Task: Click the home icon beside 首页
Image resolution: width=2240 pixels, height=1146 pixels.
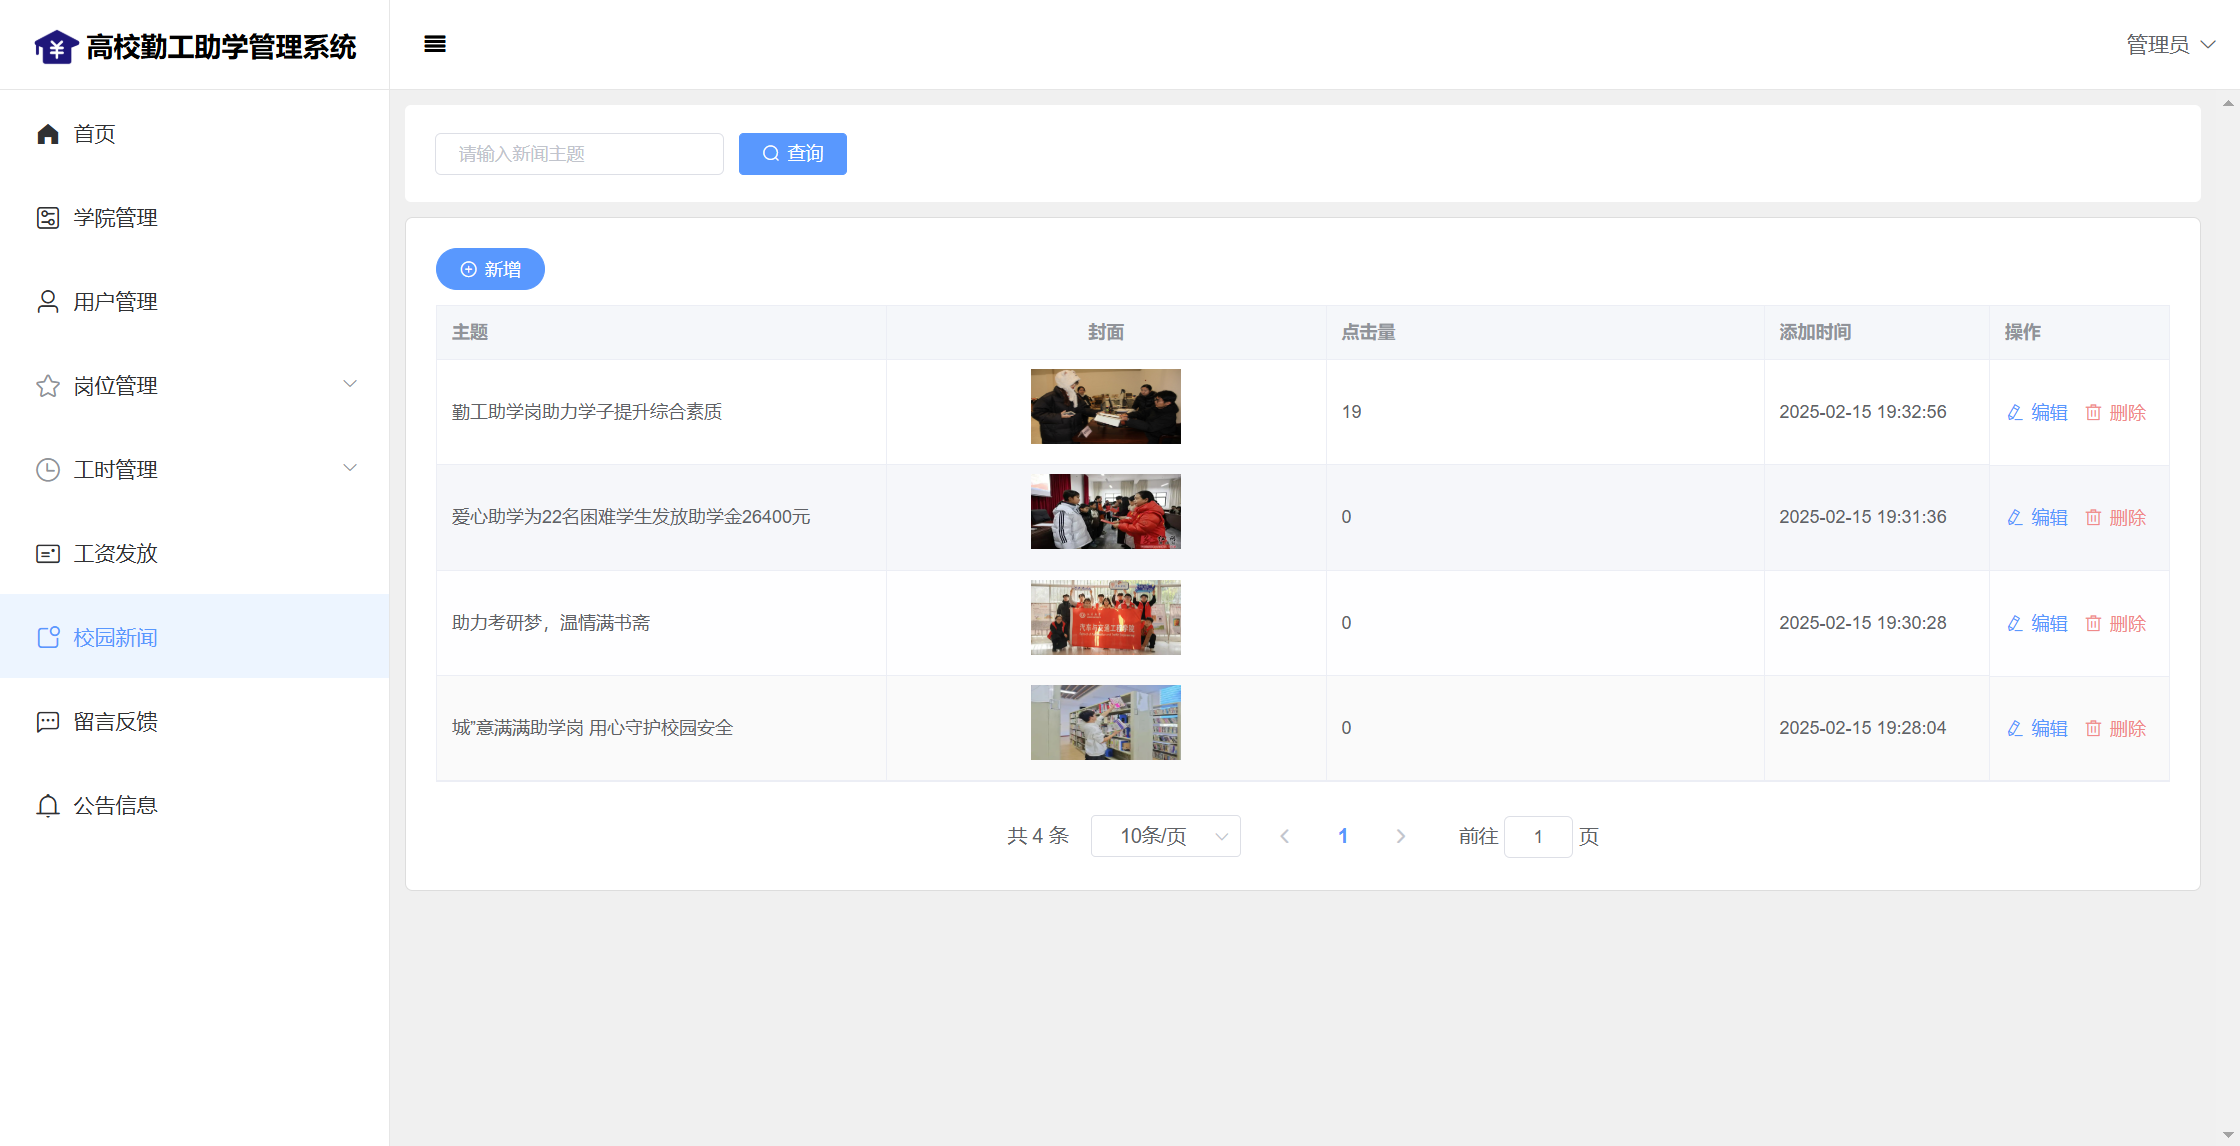Action: coord(48,134)
